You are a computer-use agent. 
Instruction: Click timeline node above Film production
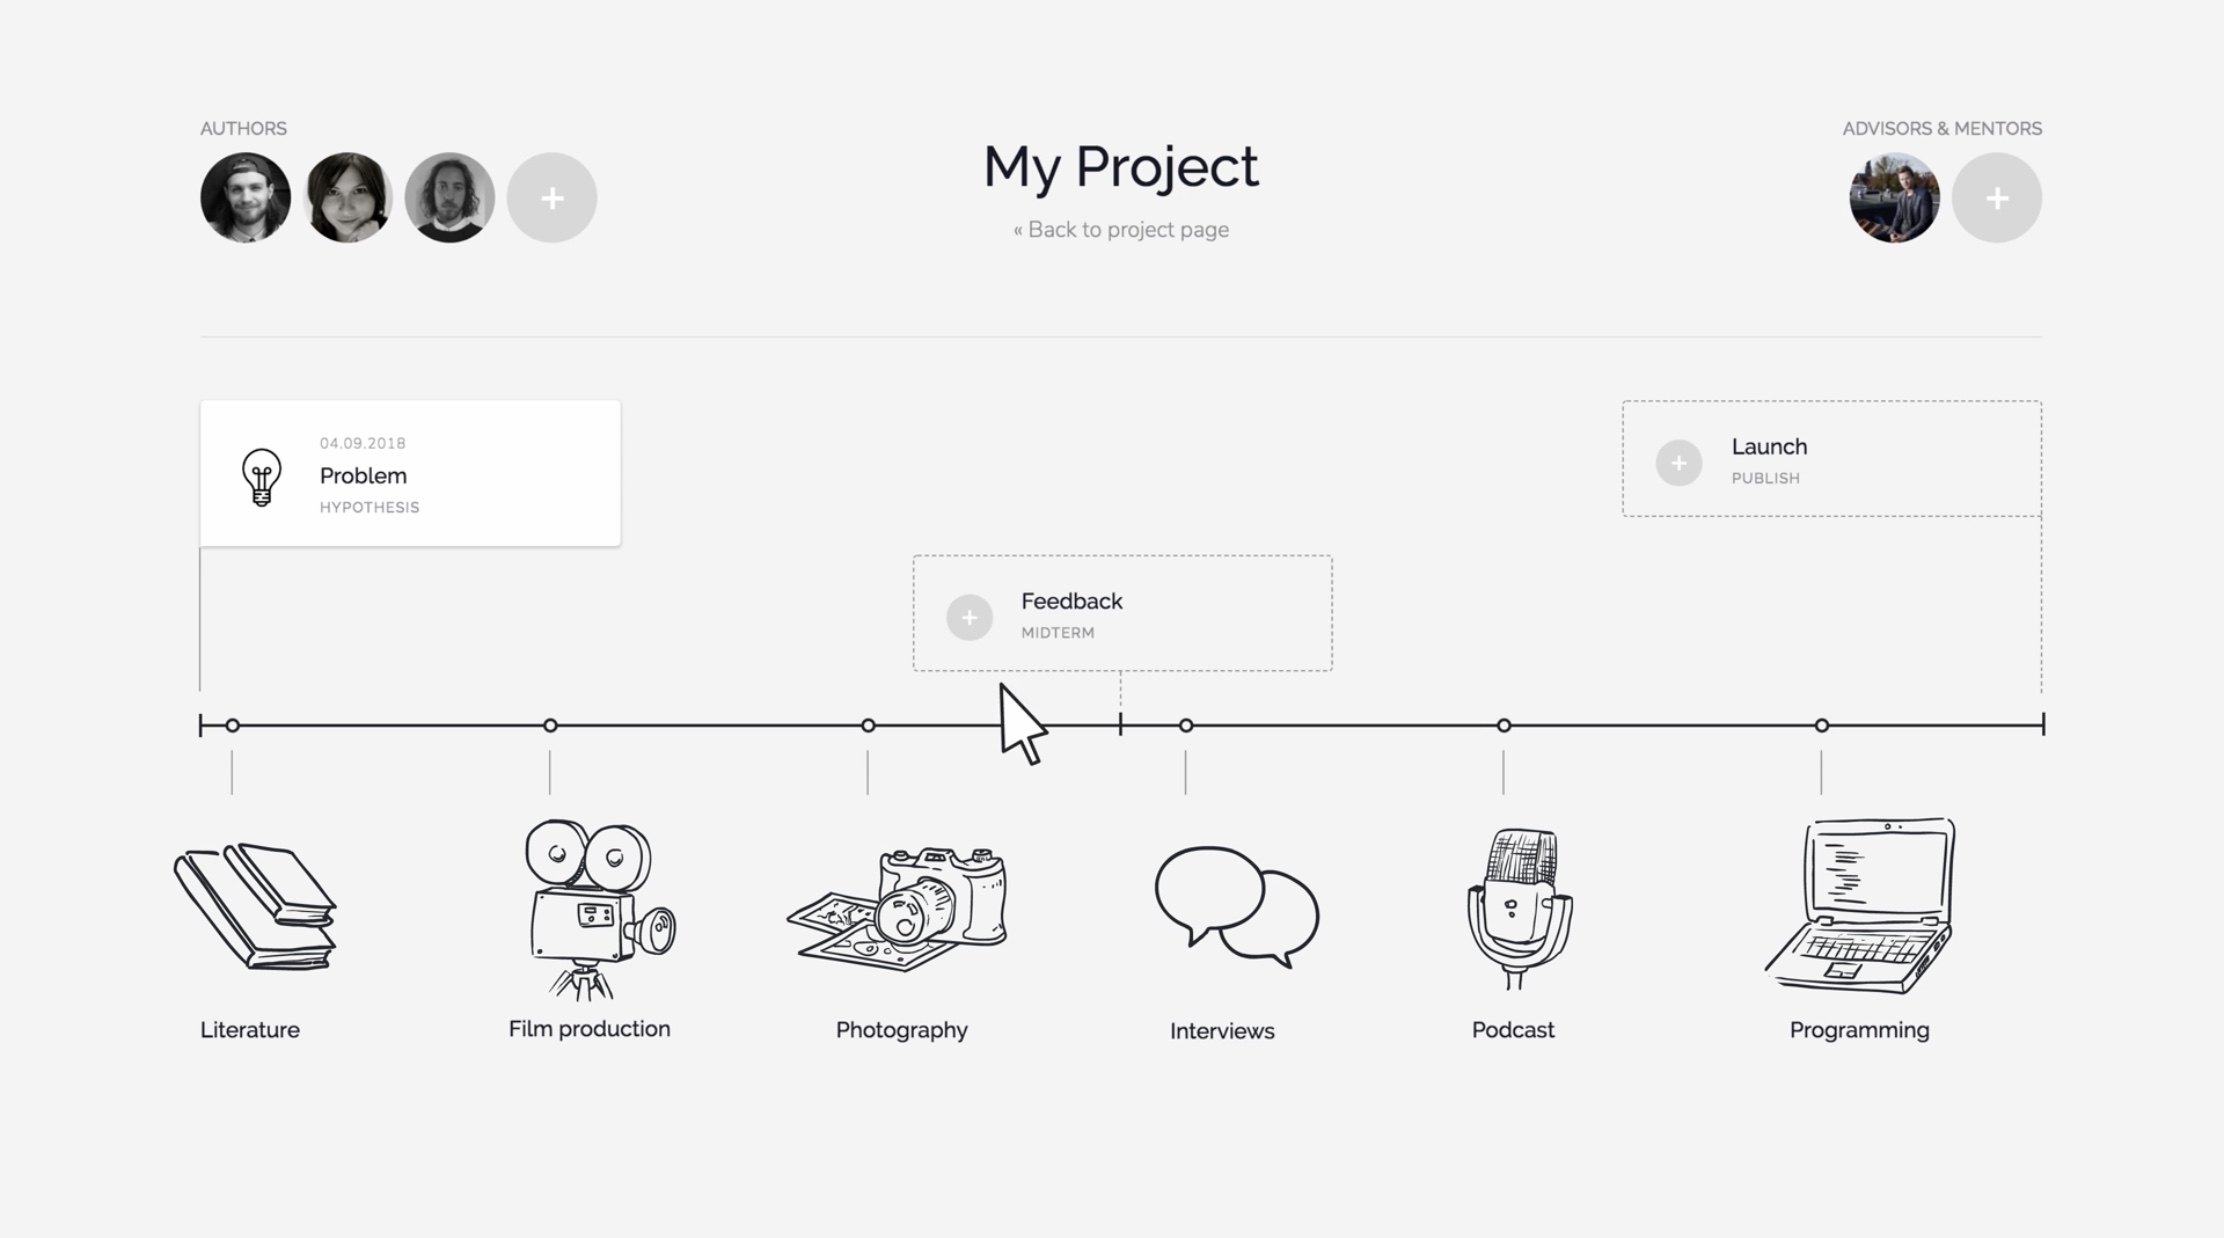pos(550,725)
